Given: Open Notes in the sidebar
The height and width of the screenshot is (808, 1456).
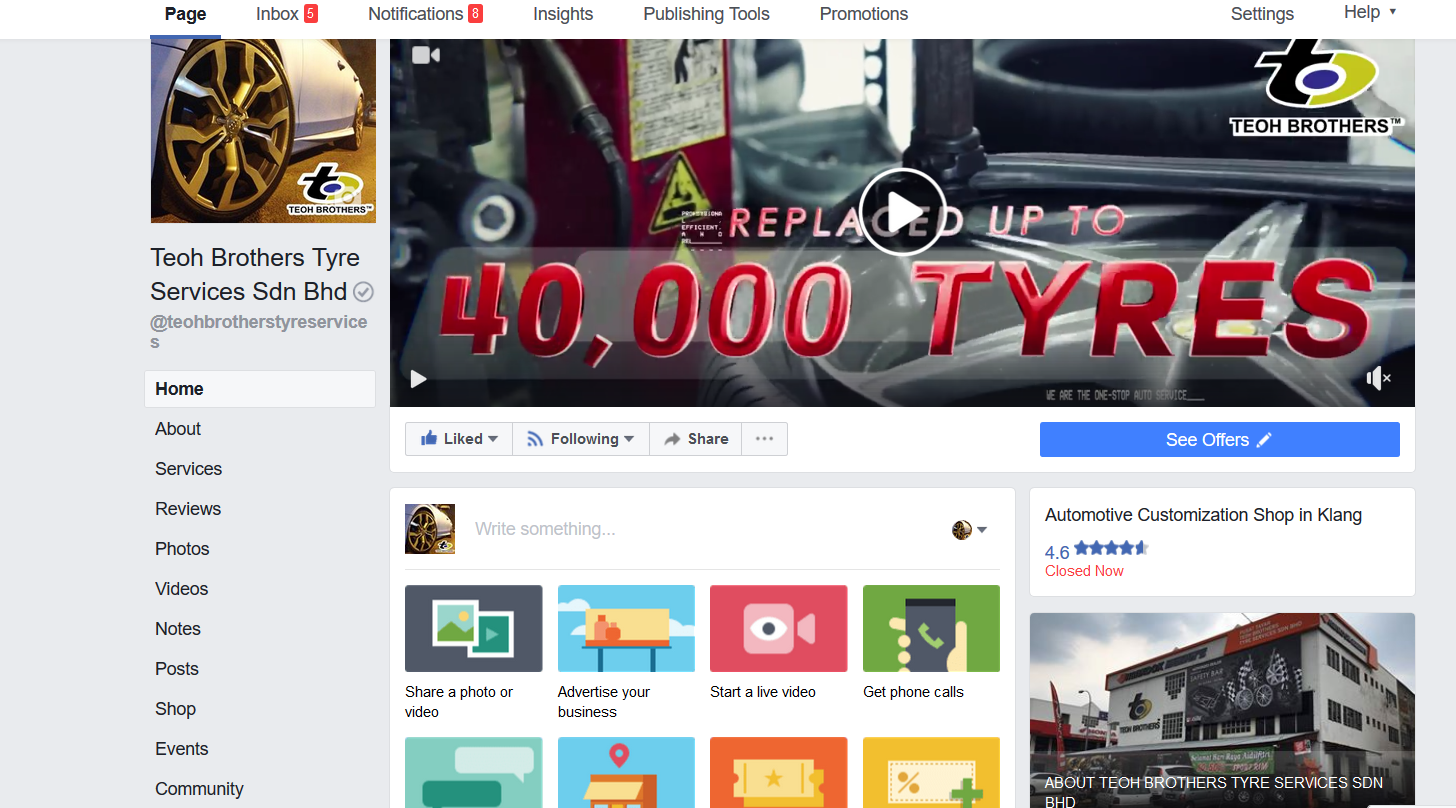Looking at the screenshot, I should [178, 629].
